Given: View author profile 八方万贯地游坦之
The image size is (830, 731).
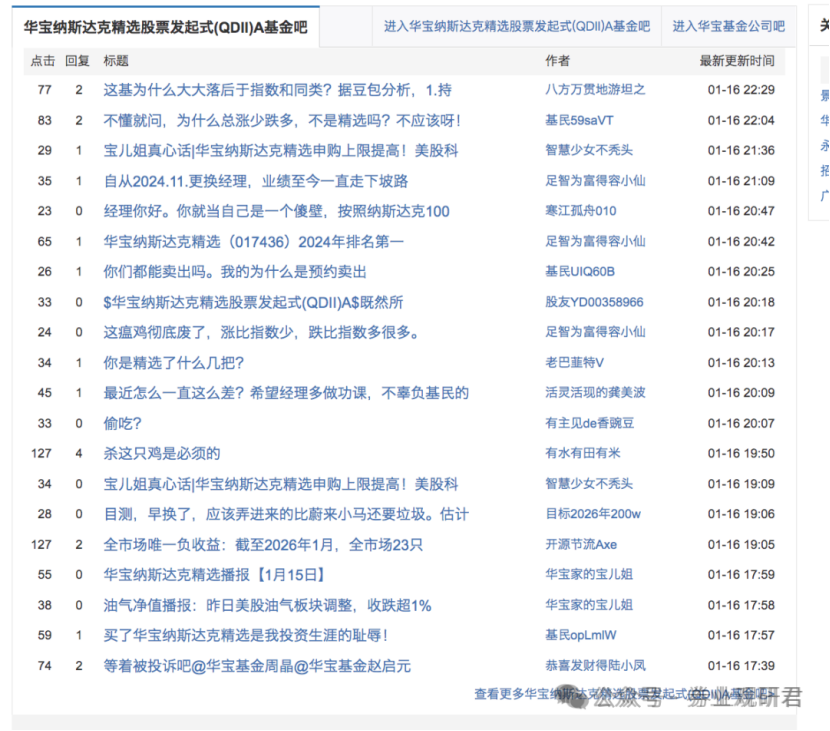Looking at the screenshot, I should pos(595,90).
